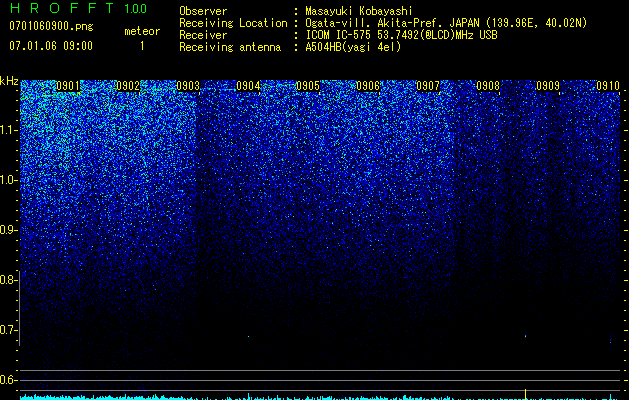Click the 0901 time marker
The width and height of the screenshot is (629, 400).
(x=68, y=86)
